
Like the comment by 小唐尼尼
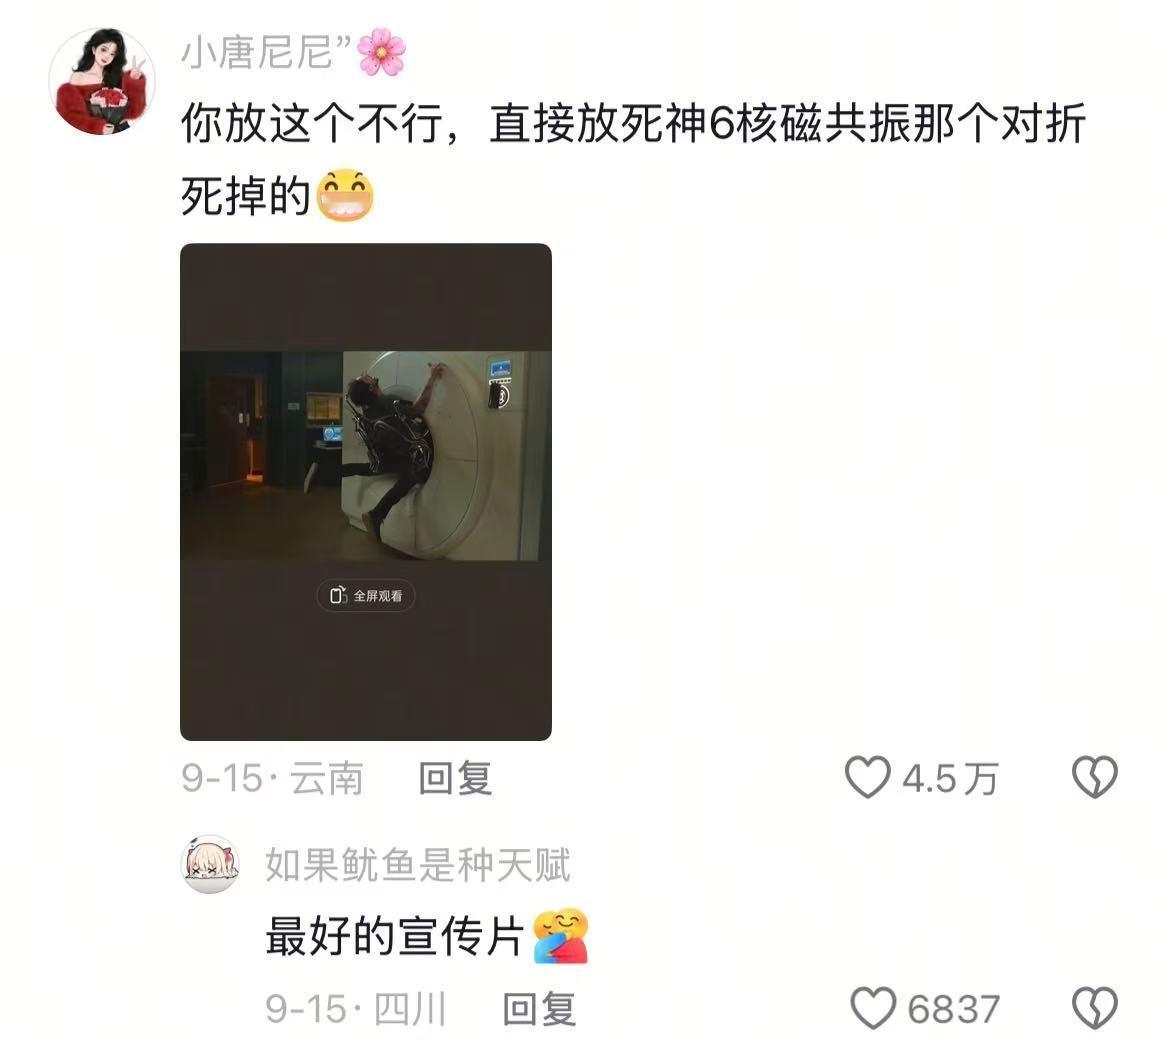867,777
